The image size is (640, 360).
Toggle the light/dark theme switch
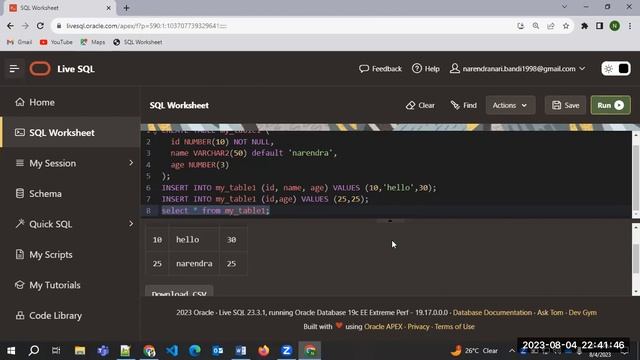616,69
